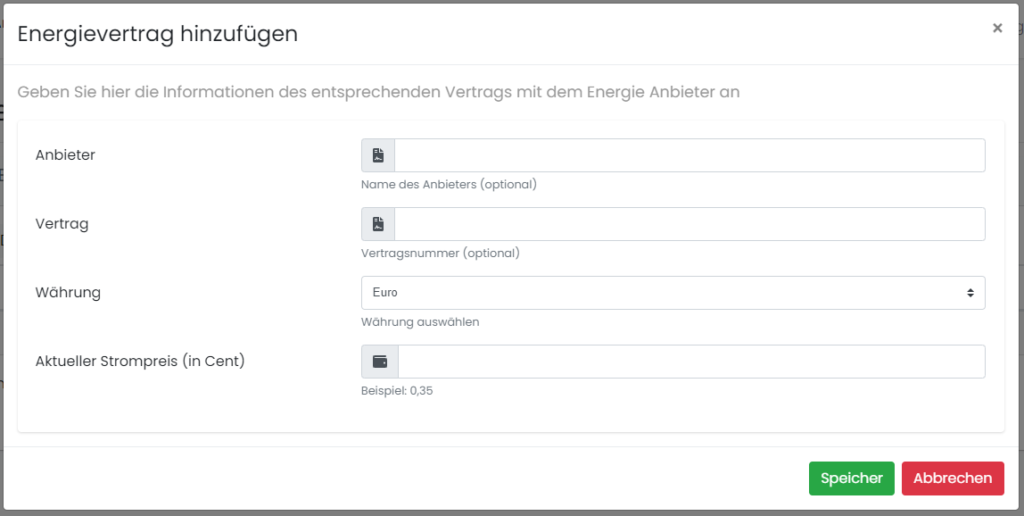Click the Vertragsnummer (optional) hint text

coord(440,253)
